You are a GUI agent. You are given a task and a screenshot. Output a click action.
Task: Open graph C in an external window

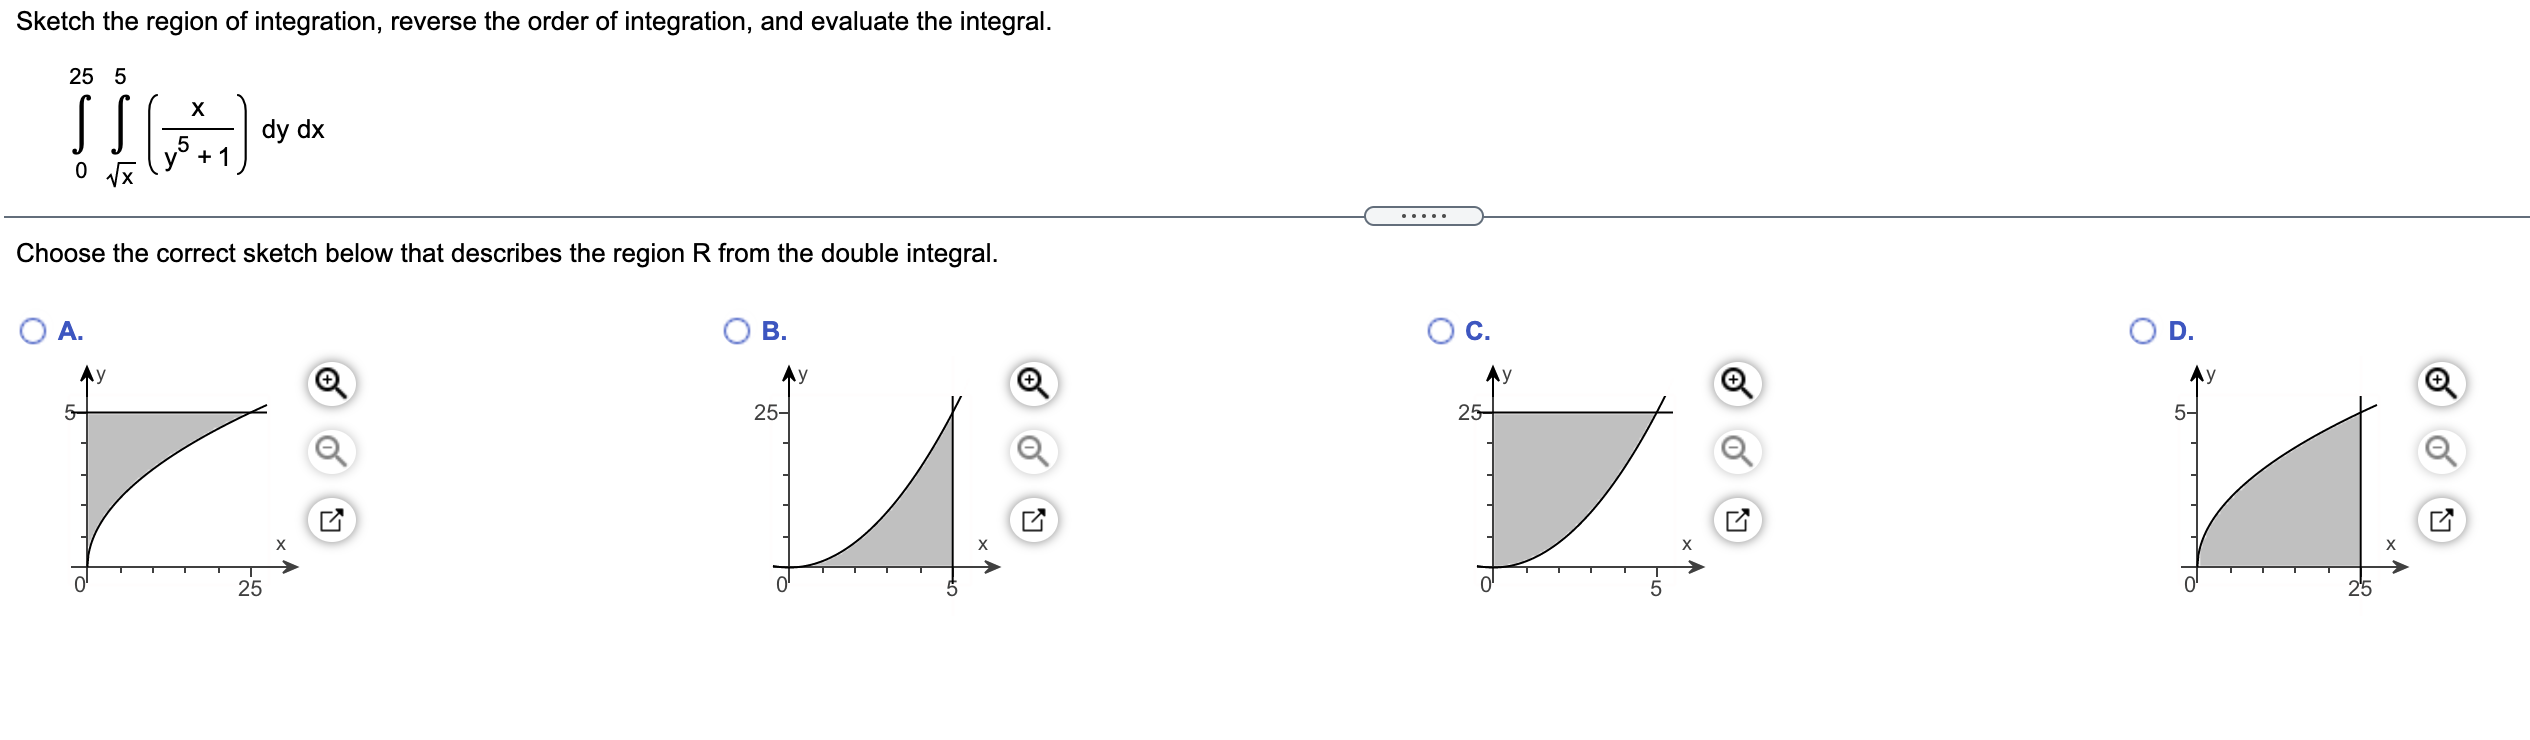1737,520
